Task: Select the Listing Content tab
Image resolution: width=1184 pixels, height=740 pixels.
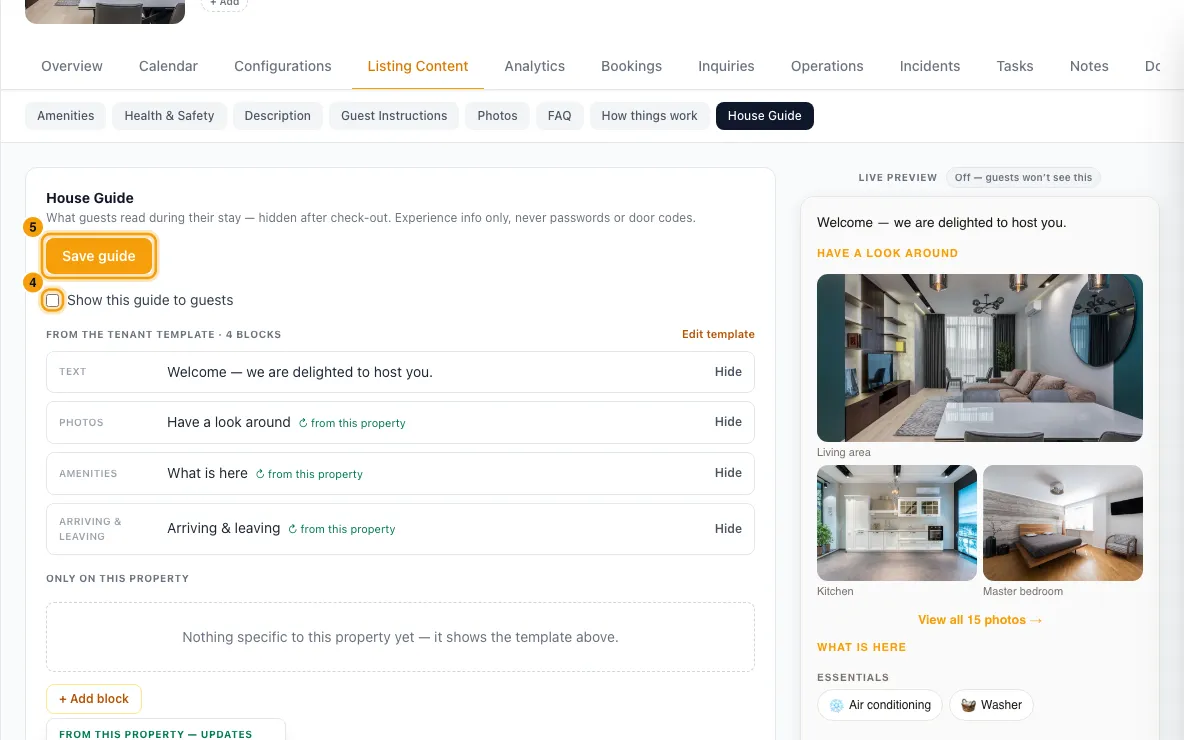Action: [x=418, y=66]
